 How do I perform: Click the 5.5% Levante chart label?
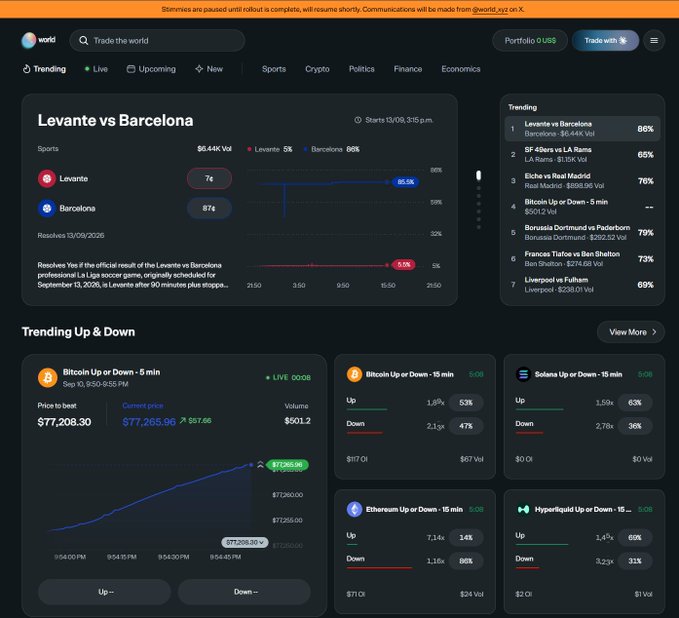point(404,265)
